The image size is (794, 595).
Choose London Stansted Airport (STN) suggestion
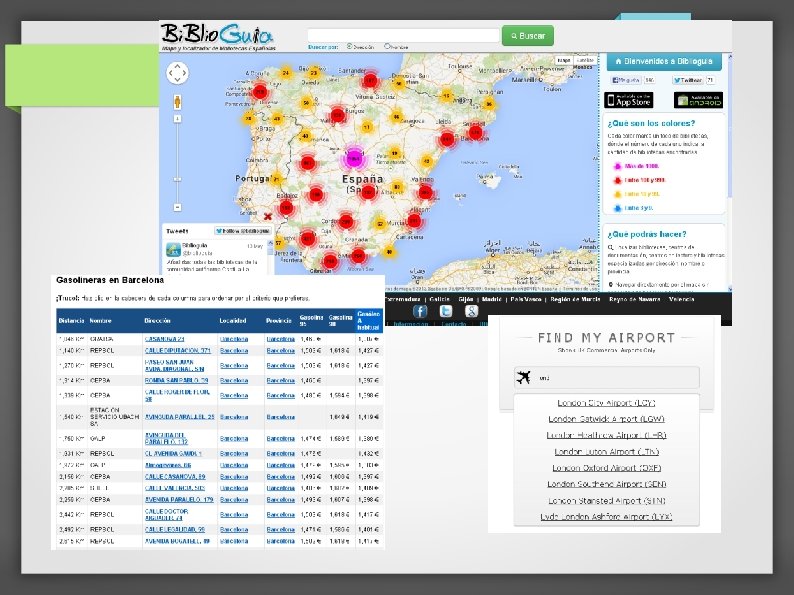(x=606, y=500)
